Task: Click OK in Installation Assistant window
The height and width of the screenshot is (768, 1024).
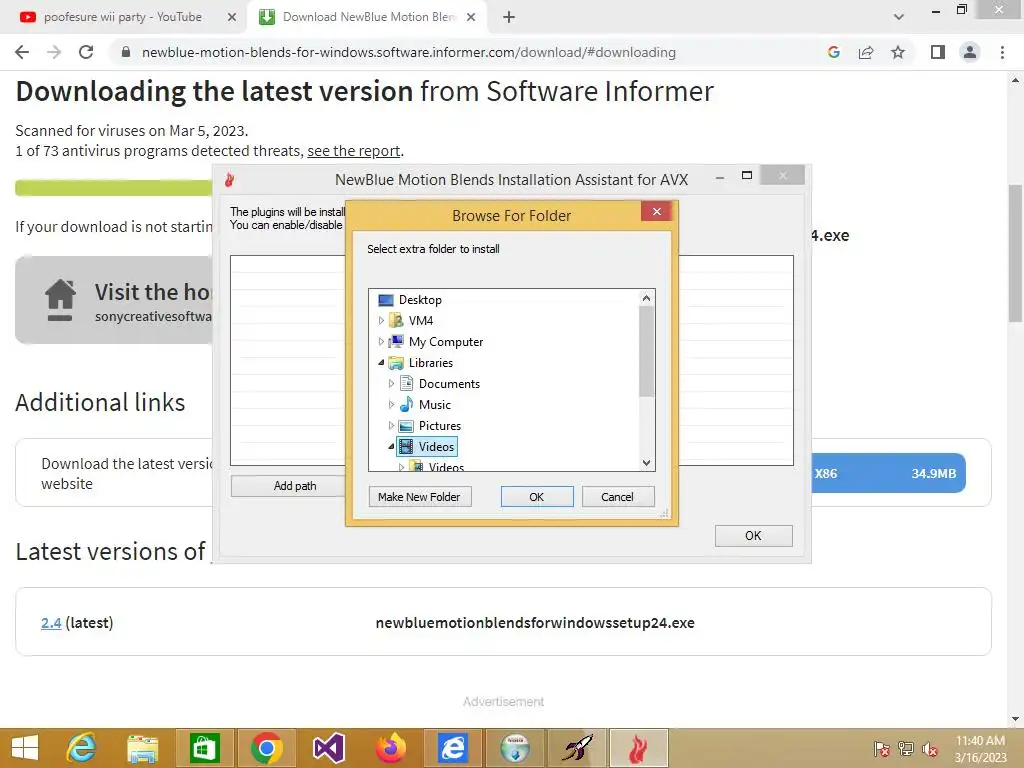Action: 753,536
